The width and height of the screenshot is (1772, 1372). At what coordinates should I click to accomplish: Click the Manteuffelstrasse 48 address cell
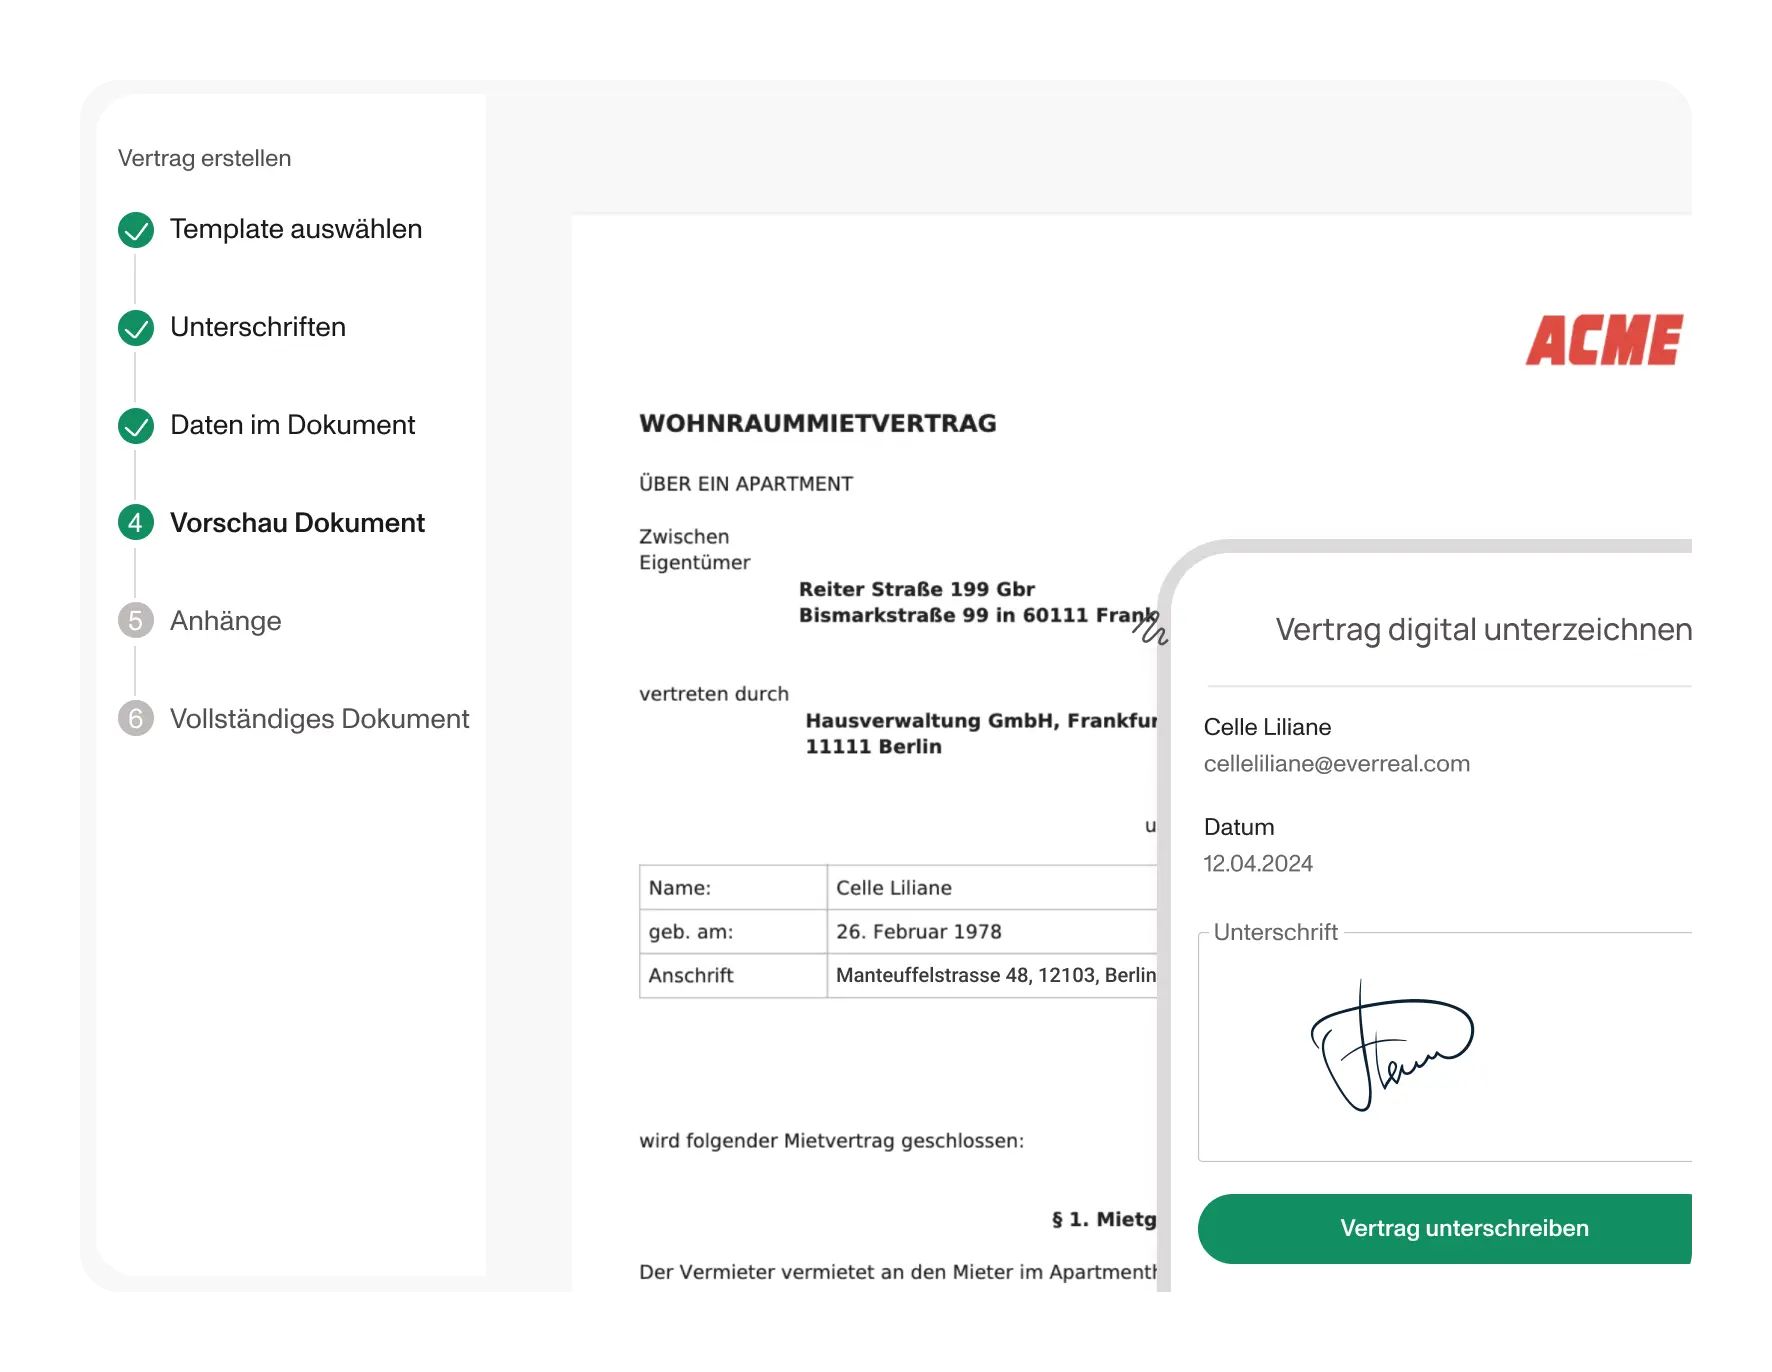click(992, 976)
